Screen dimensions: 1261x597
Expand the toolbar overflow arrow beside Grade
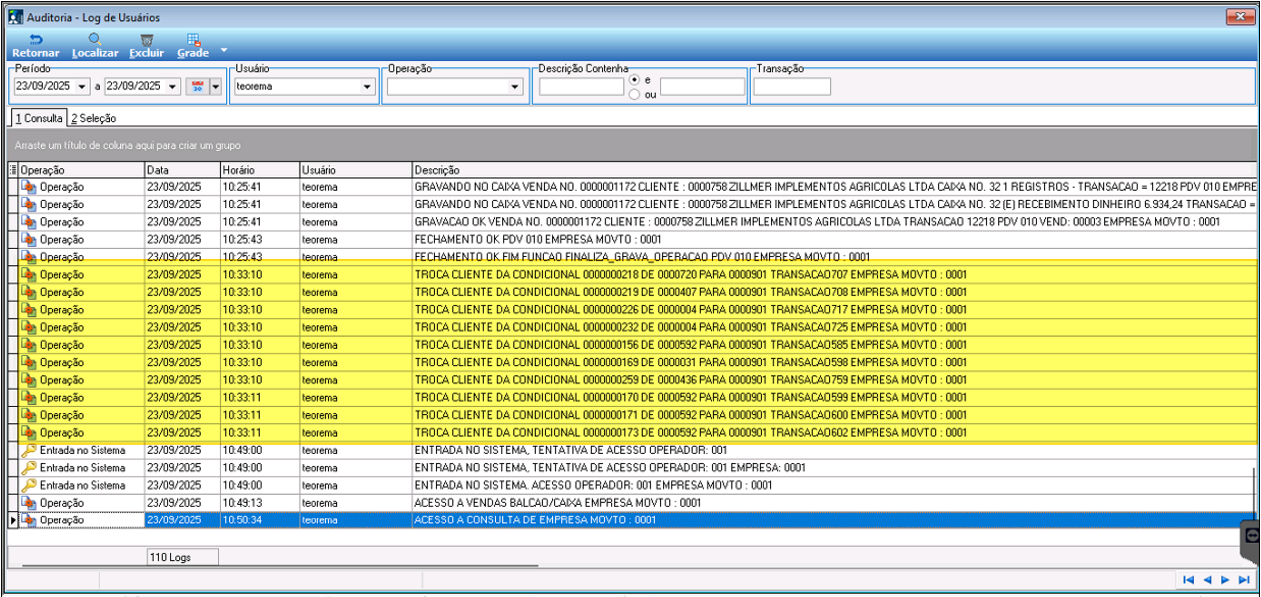224,49
